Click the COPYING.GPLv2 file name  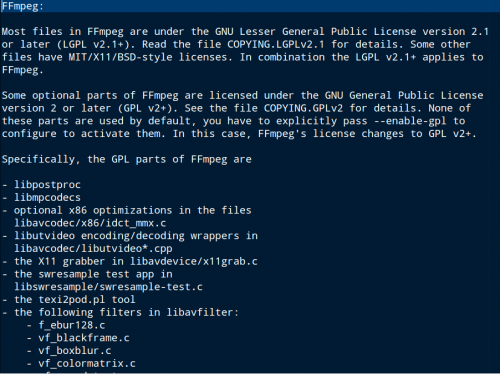[303, 108]
